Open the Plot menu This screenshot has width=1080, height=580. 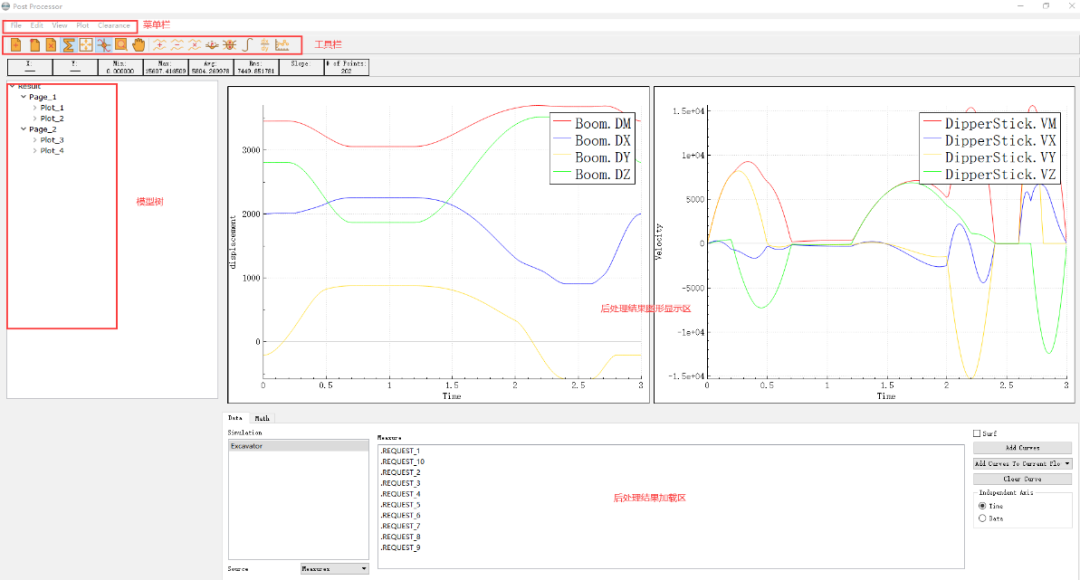click(x=83, y=25)
